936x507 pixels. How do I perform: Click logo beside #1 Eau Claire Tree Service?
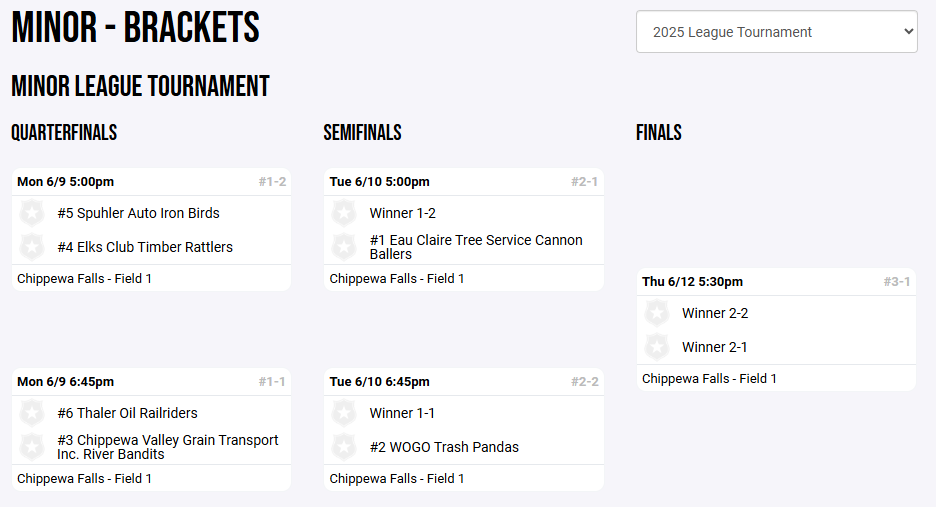(x=344, y=247)
